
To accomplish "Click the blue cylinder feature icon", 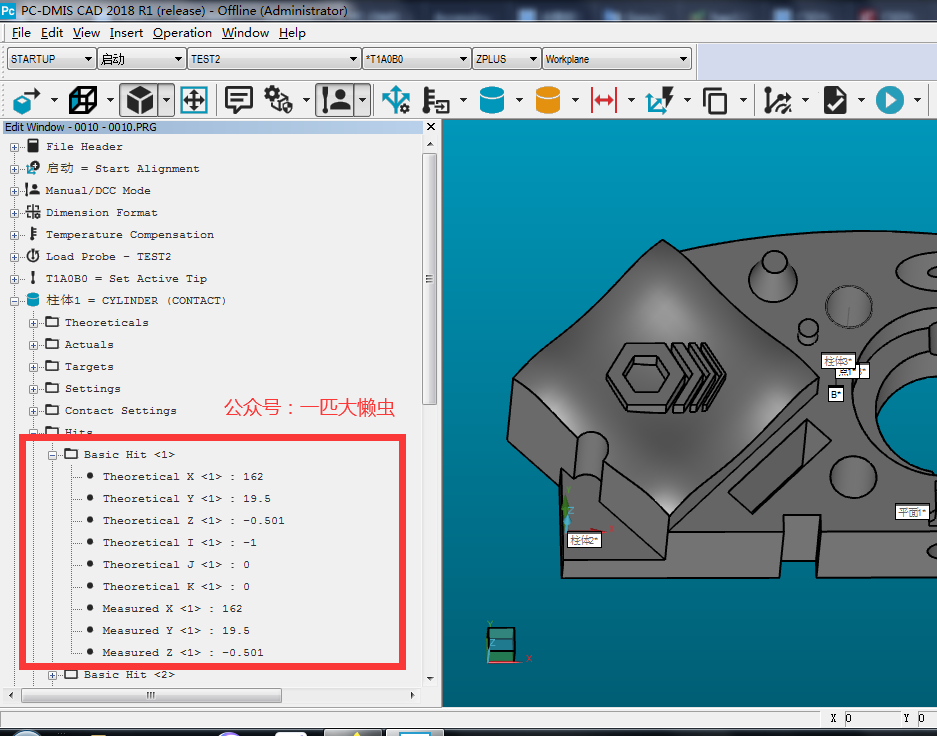I will [490, 100].
